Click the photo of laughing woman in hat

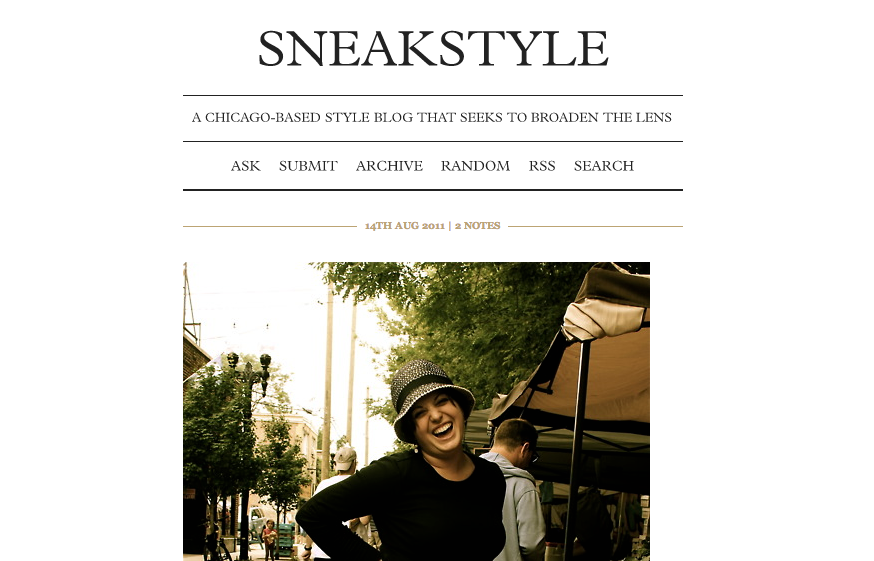(x=416, y=412)
